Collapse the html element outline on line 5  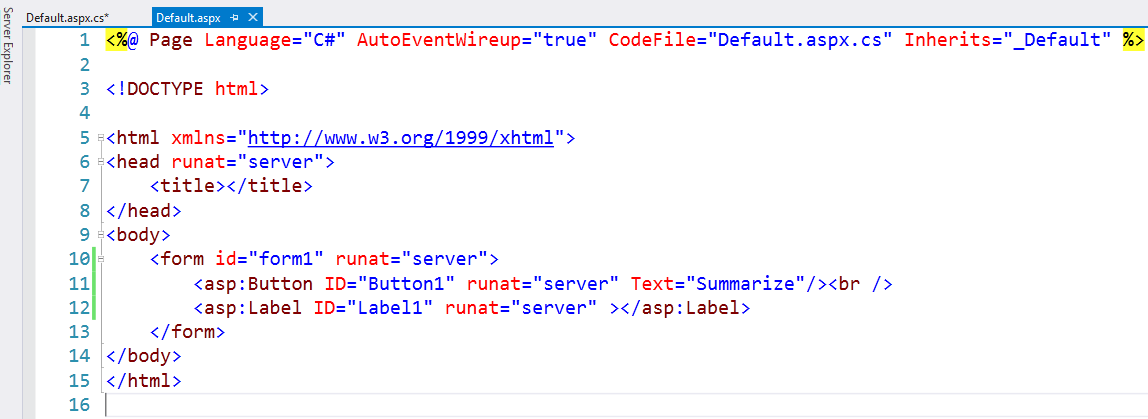(x=101, y=137)
